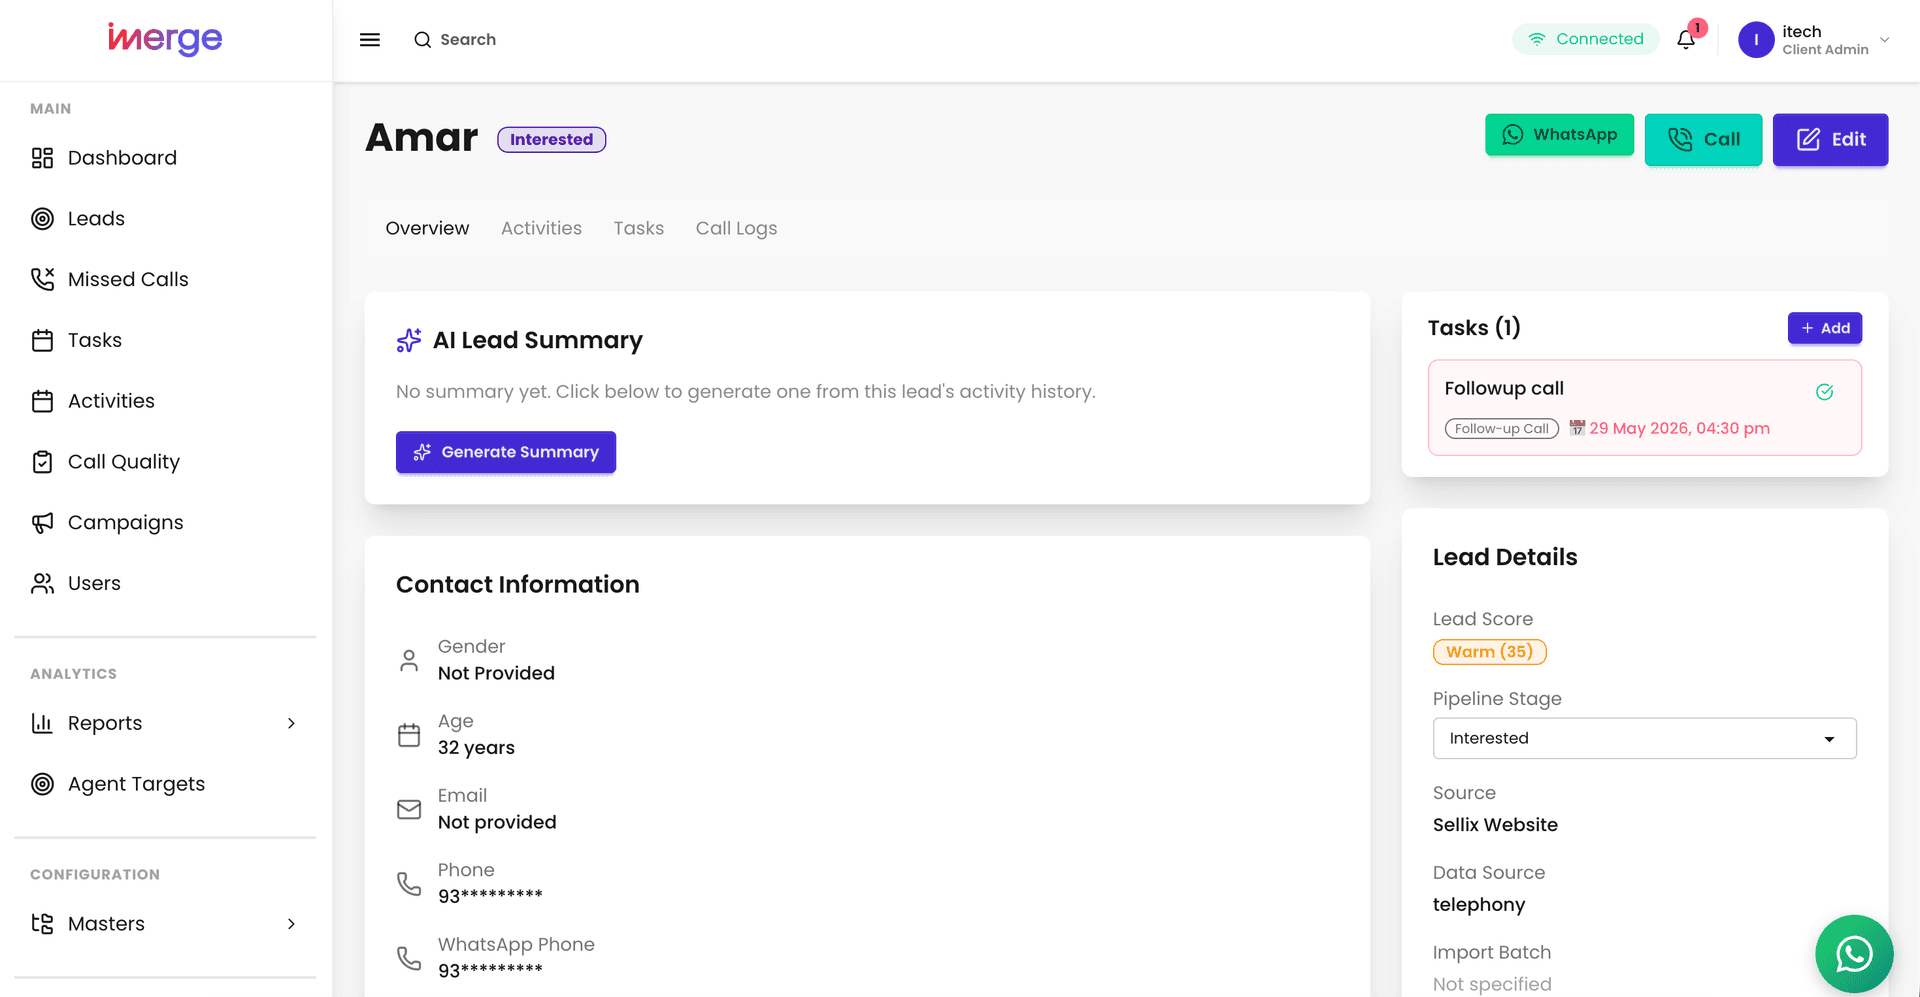Click the 29 May 2026 due date
Image resolution: width=1920 pixels, height=997 pixels.
(1680, 429)
